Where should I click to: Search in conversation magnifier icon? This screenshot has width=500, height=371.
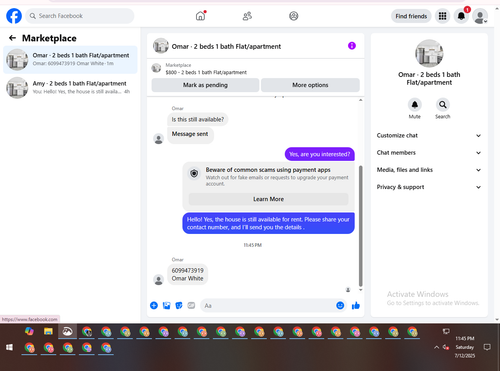click(x=442, y=105)
